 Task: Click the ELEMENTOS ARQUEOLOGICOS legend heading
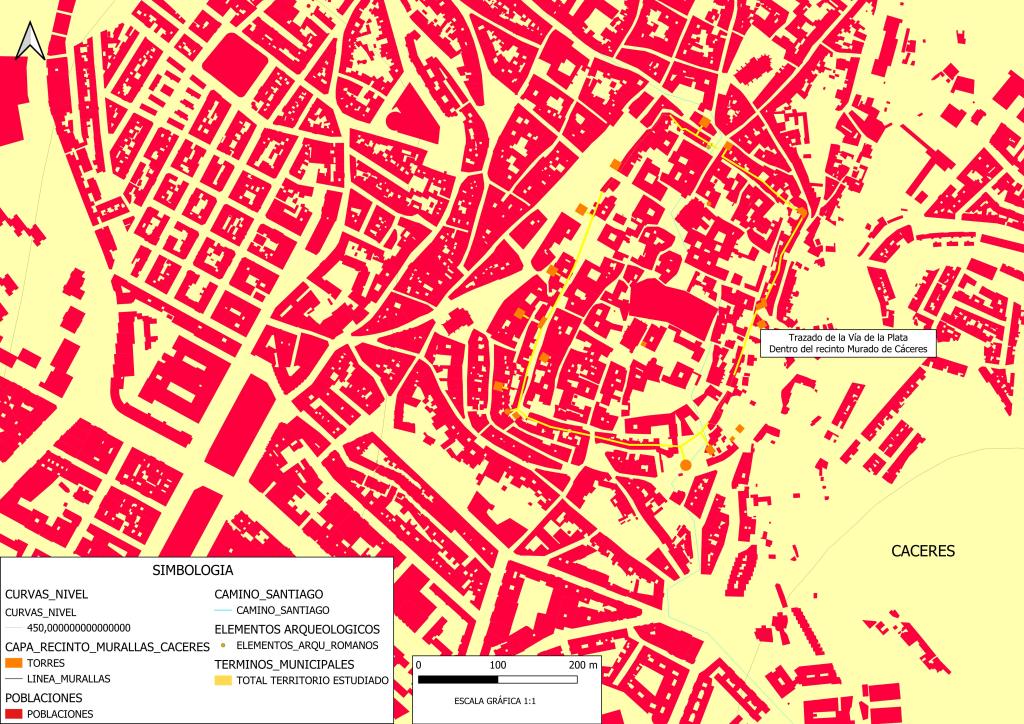[x=297, y=629]
